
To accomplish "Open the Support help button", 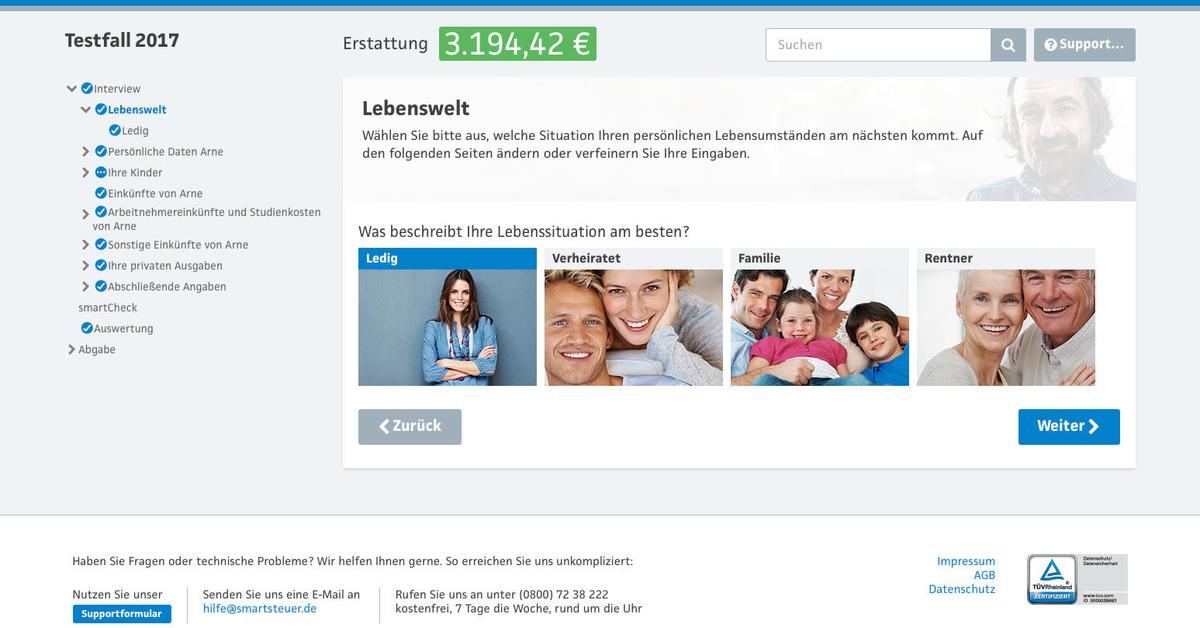I will [x=1084, y=45].
